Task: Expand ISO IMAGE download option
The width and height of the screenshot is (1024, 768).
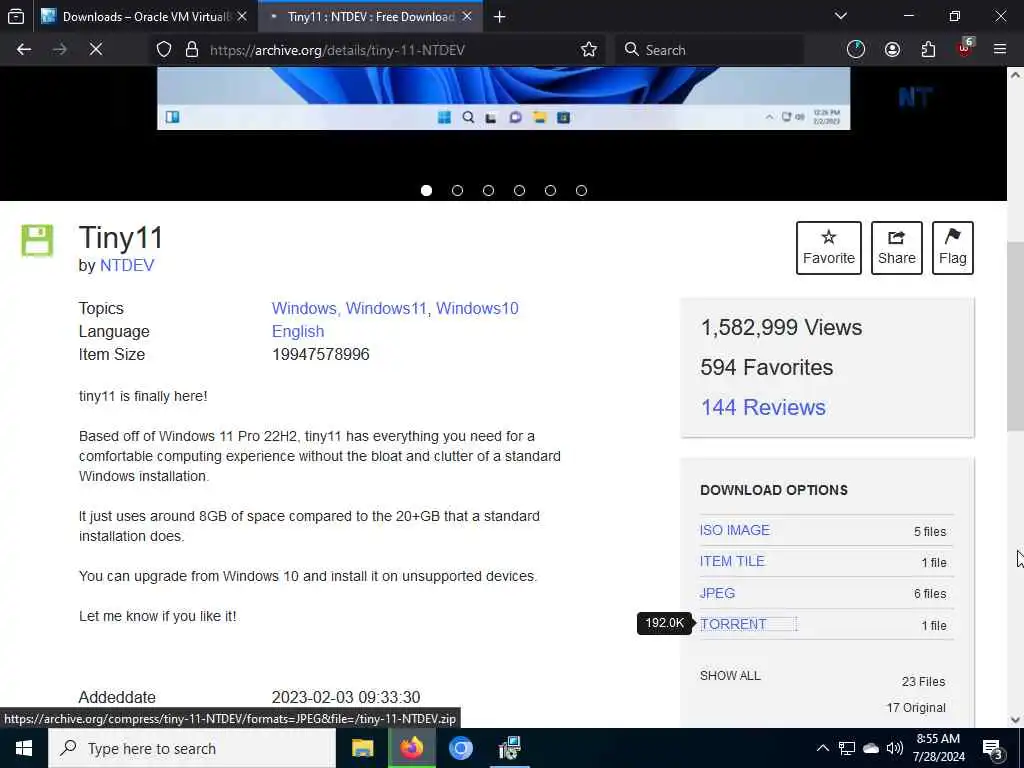Action: pos(735,530)
